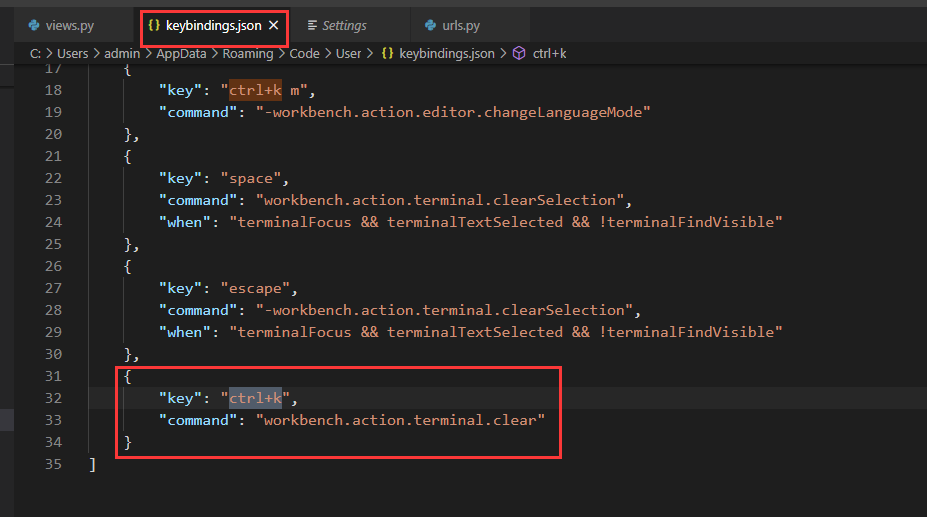Image resolution: width=927 pixels, height=517 pixels.
Task: Click the changeLanguageMode command string
Action: (453, 112)
